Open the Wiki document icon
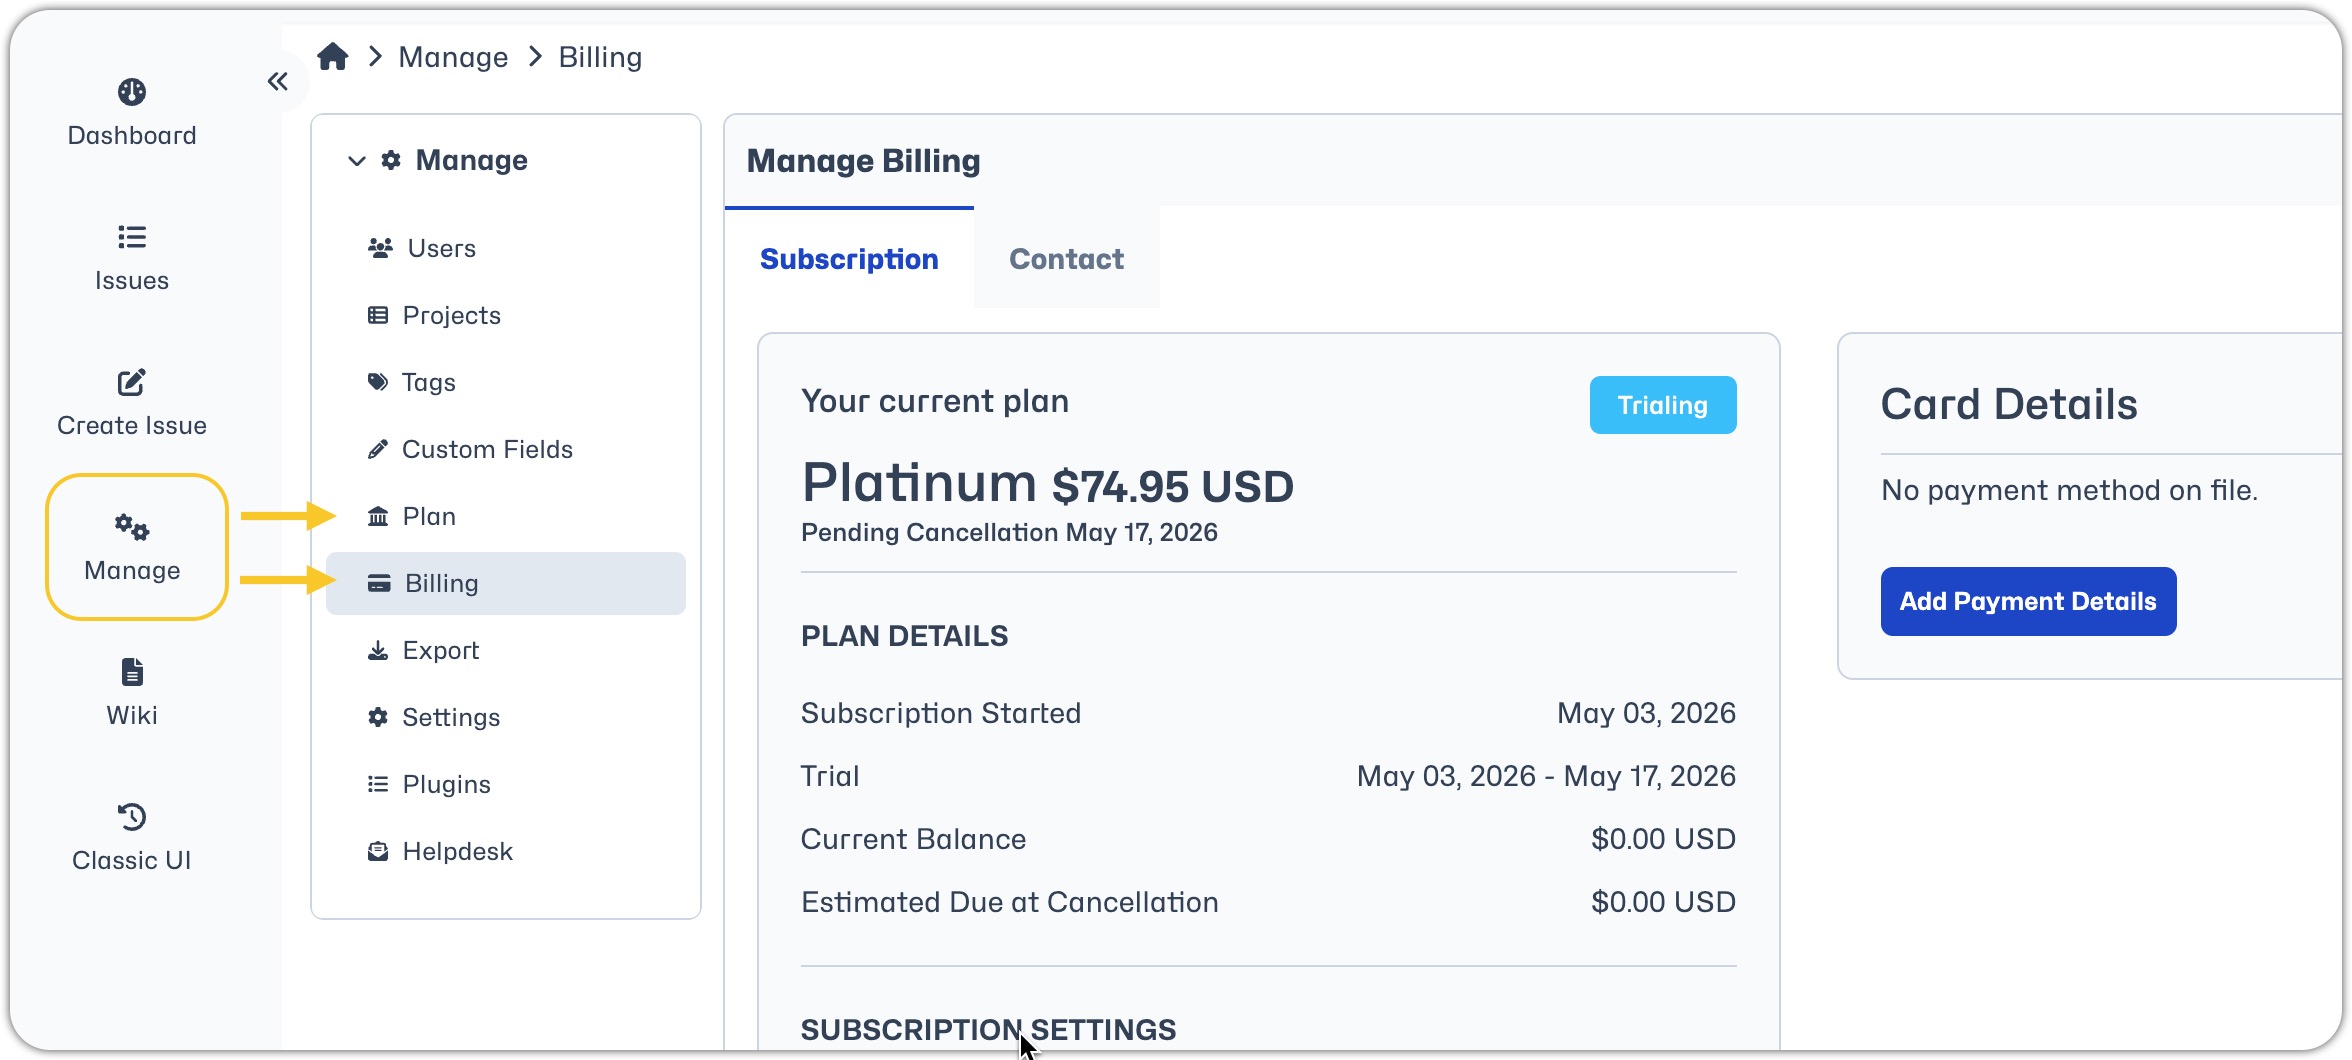 tap(132, 672)
